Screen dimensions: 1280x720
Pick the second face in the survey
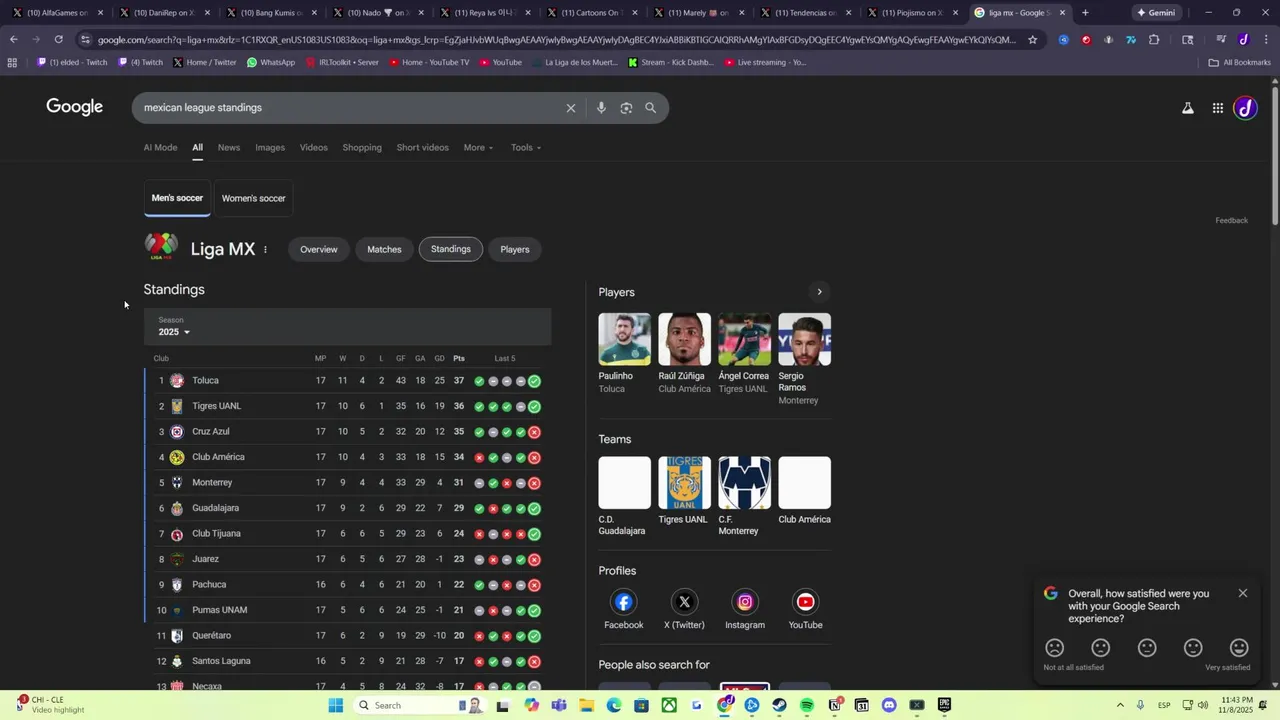click(1100, 648)
